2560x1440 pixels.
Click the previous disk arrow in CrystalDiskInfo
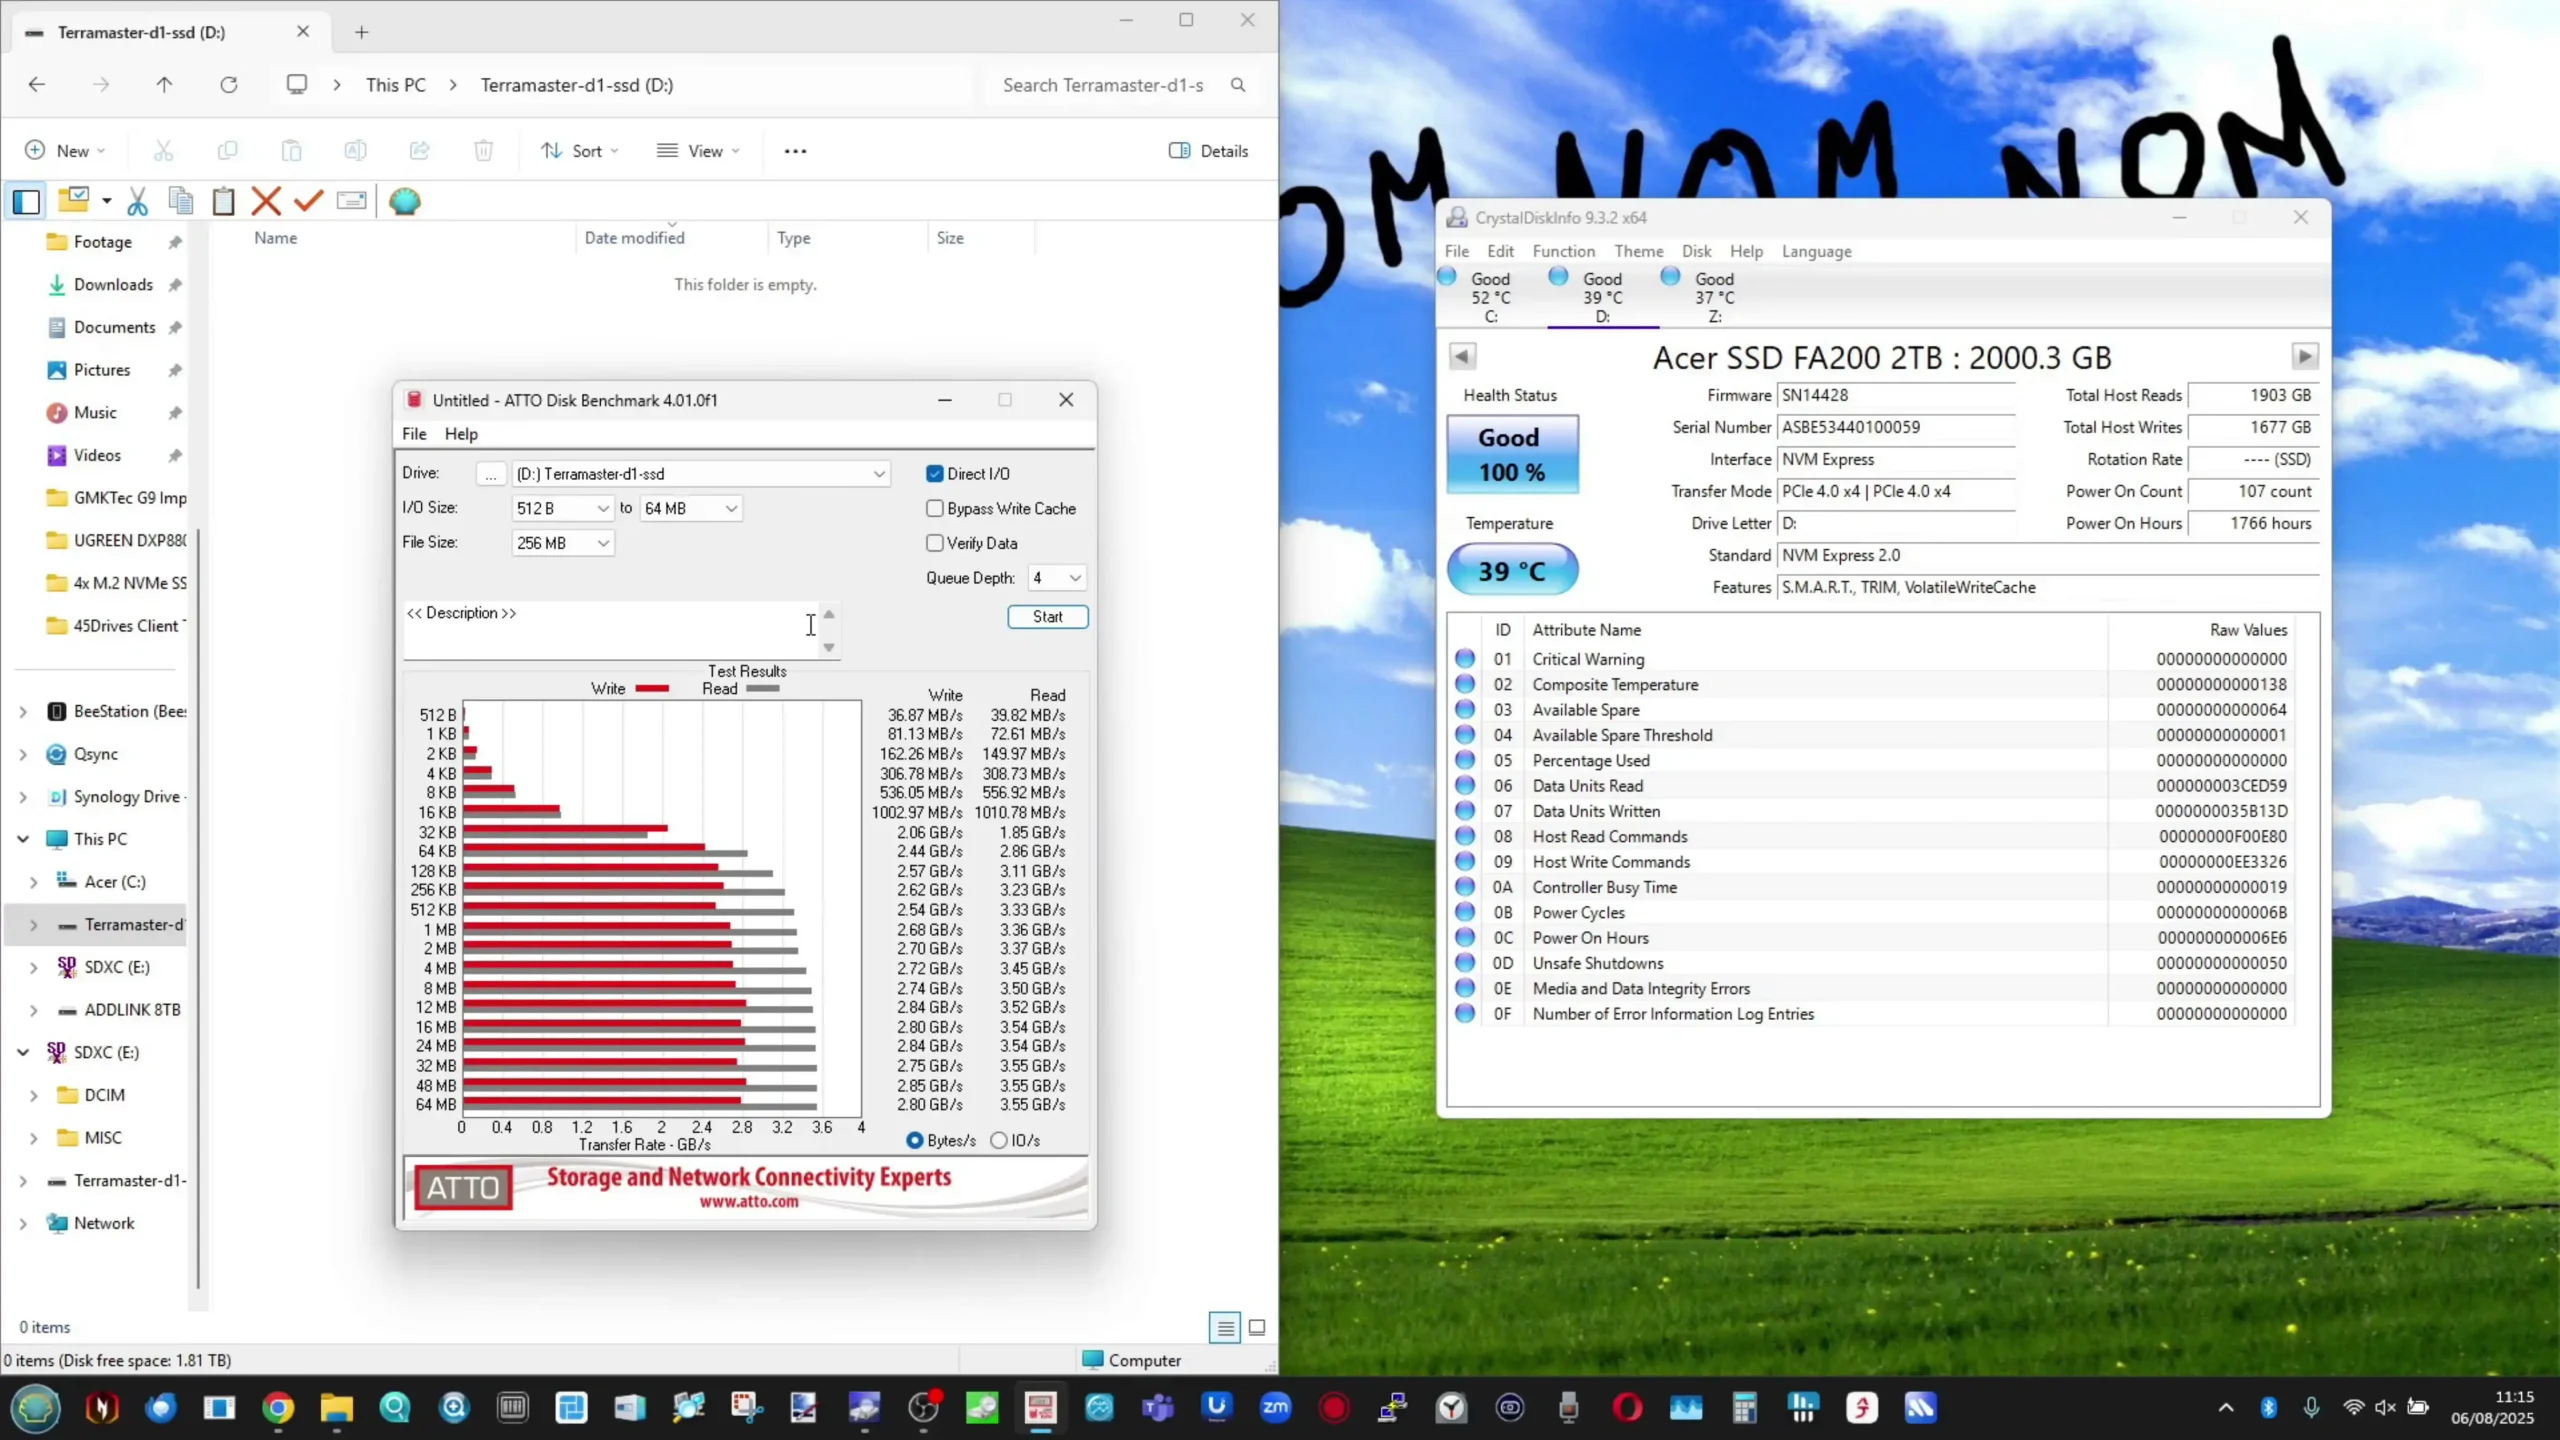pos(1462,356)
